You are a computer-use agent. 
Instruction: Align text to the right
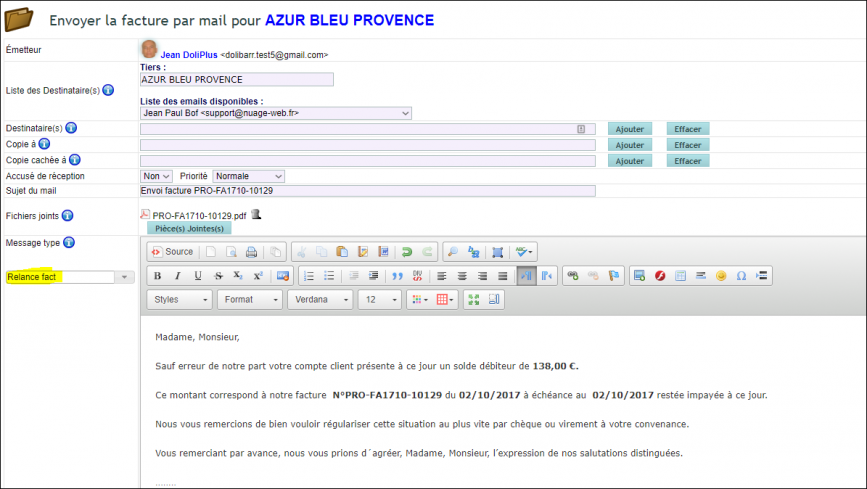(482, 275)
